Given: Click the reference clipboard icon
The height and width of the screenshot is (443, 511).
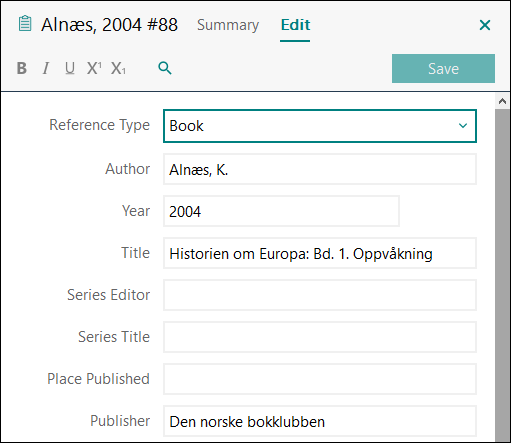Looking at the screenshot, I should [x=25, y=24].
